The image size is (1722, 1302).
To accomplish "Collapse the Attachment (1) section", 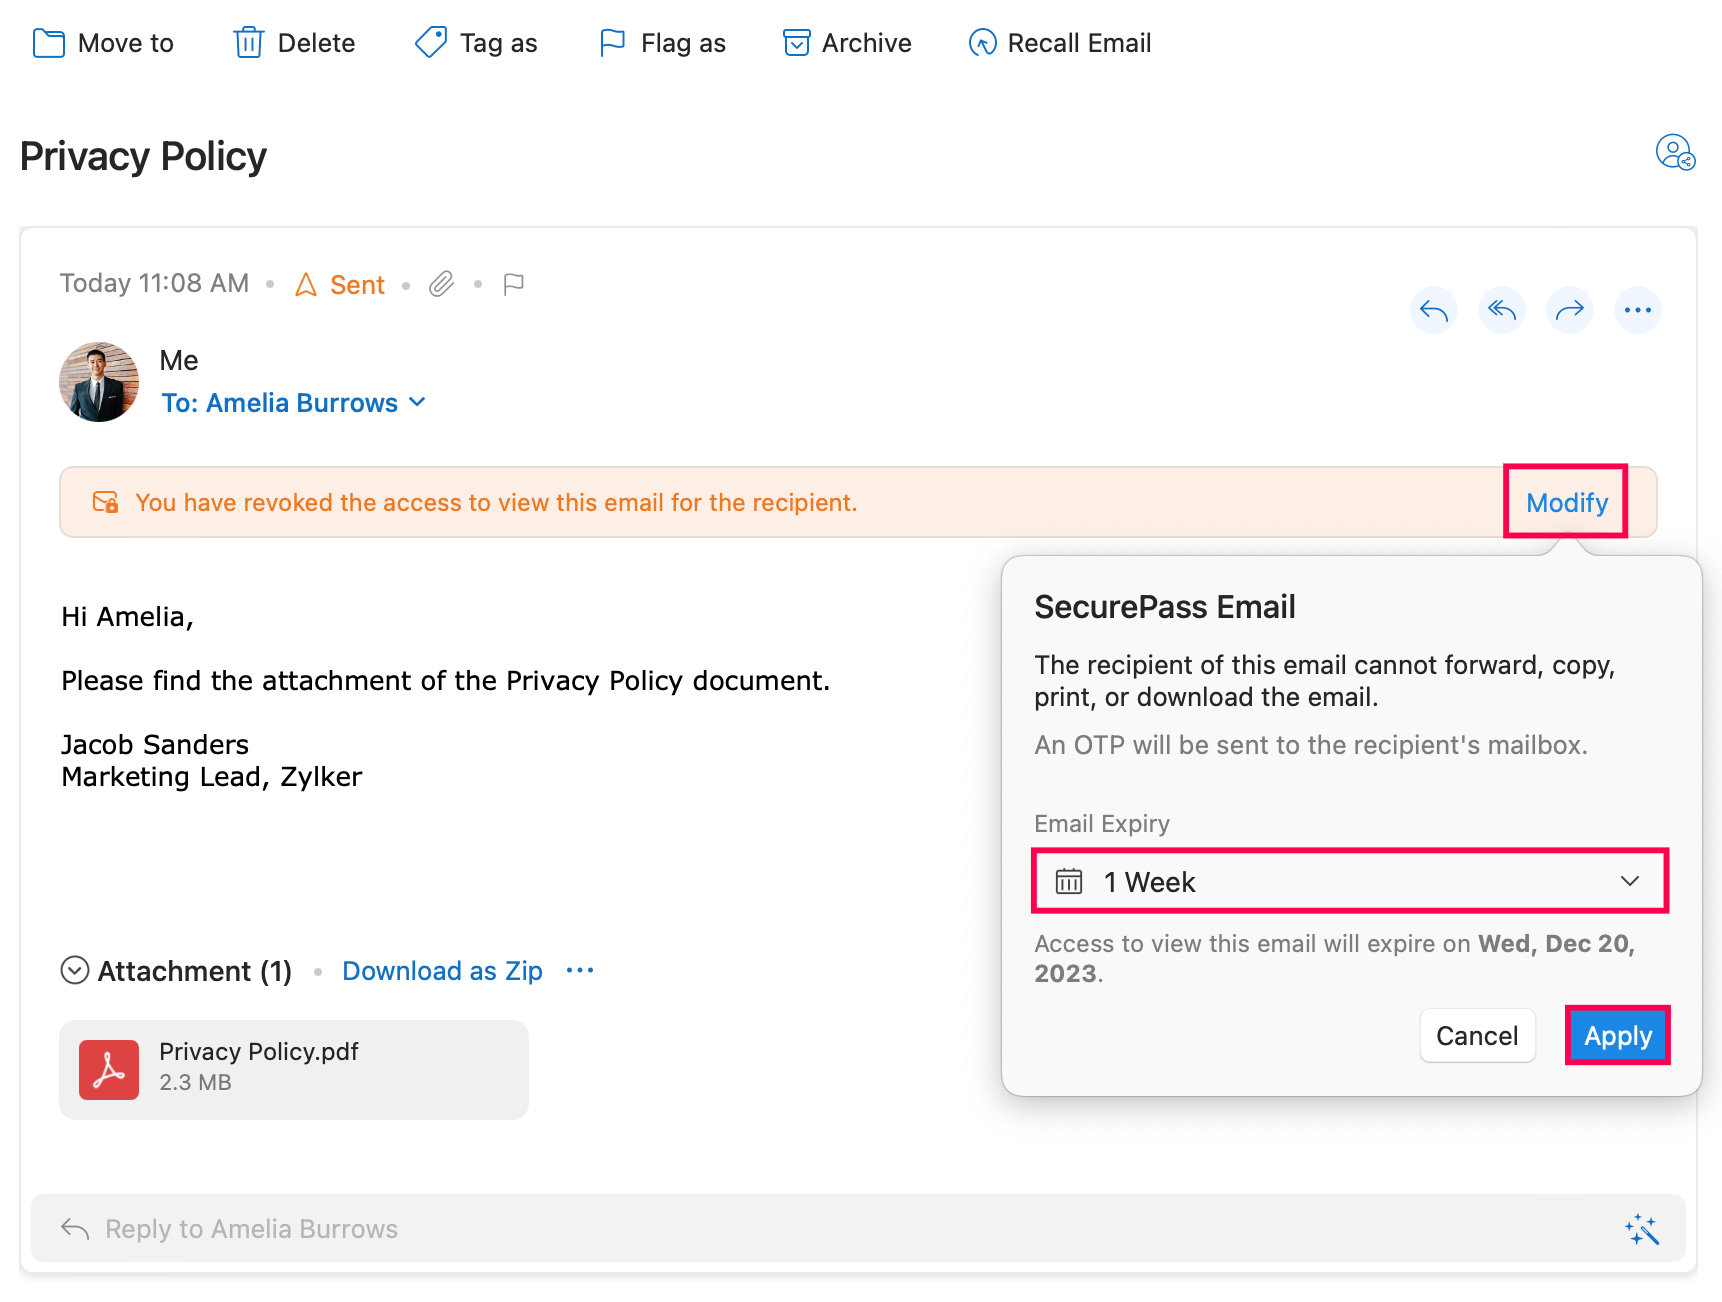I will (x=75, y=971).
